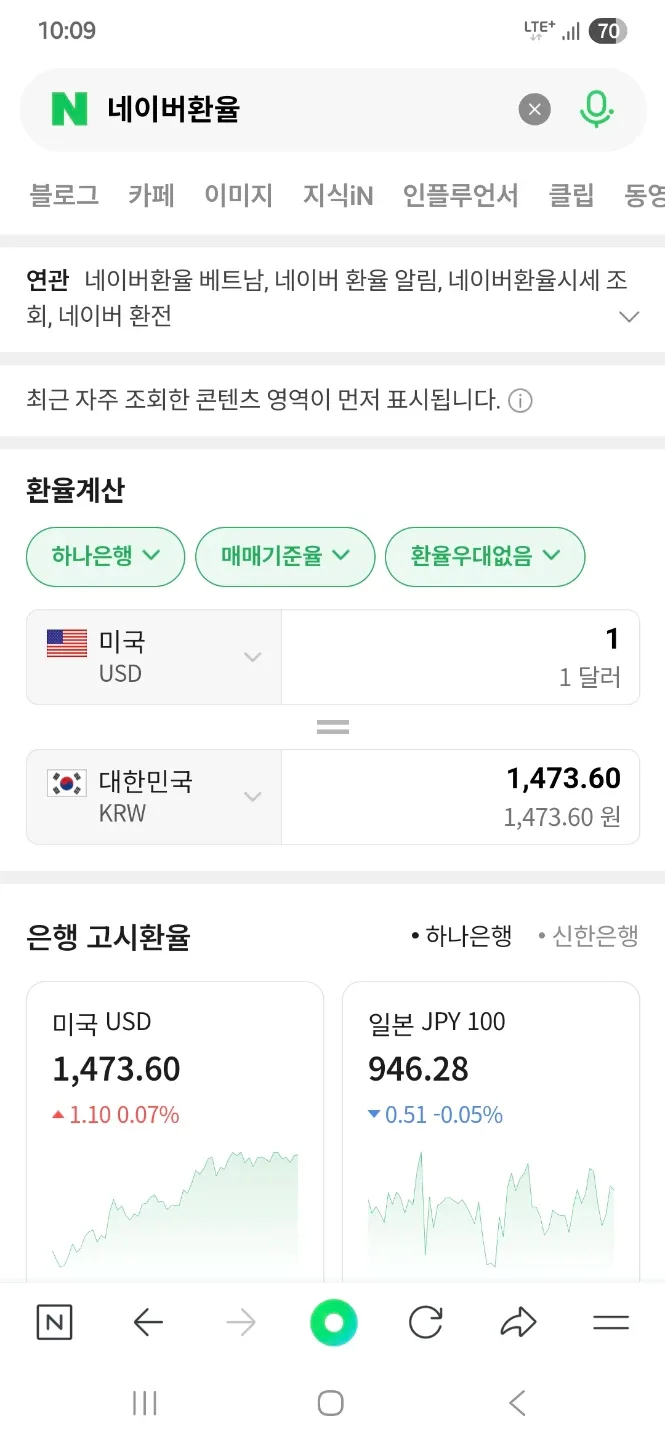The height and width of the screenshot is (1440, 665).
Task: Go back using the bottom back arrow
Action: tap(148, 1323)
